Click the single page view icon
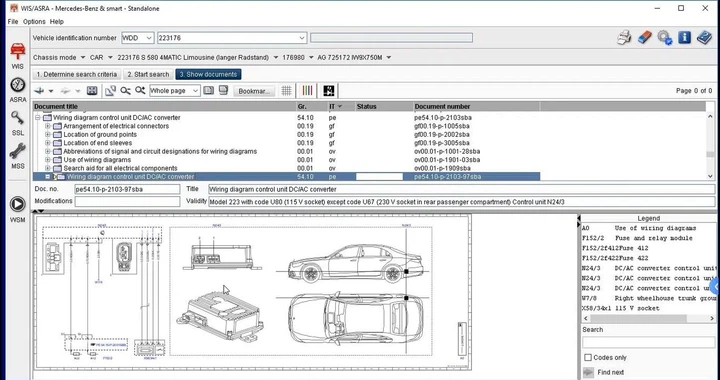 pyautogui.click(x=208, y=91)
